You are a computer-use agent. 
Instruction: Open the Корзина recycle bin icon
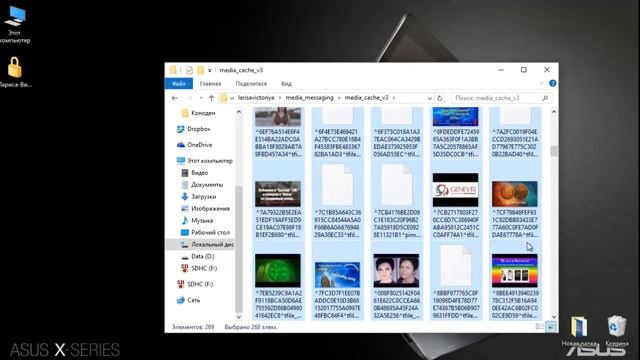tap(617, 331)
